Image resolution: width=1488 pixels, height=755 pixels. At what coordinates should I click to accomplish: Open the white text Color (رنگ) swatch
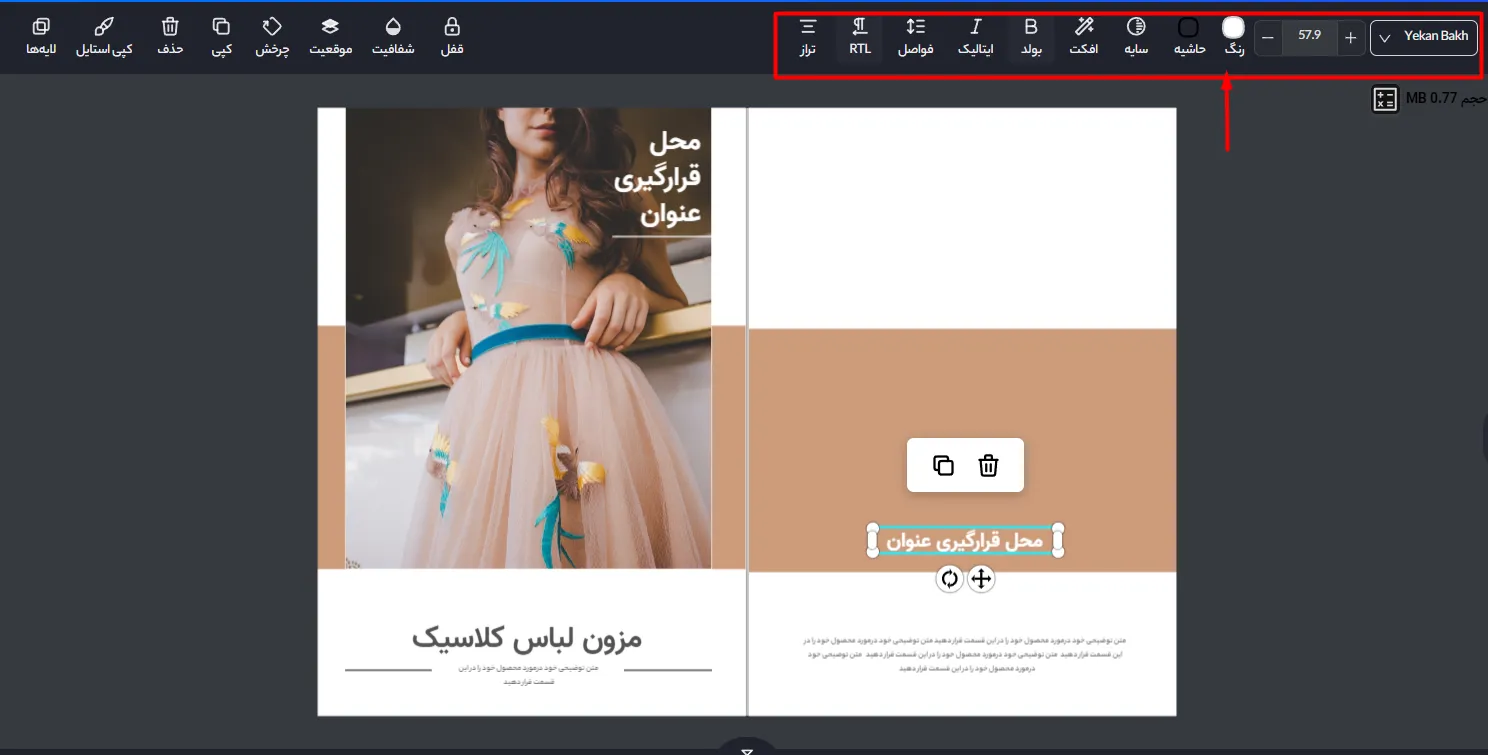coord(1233,28)
